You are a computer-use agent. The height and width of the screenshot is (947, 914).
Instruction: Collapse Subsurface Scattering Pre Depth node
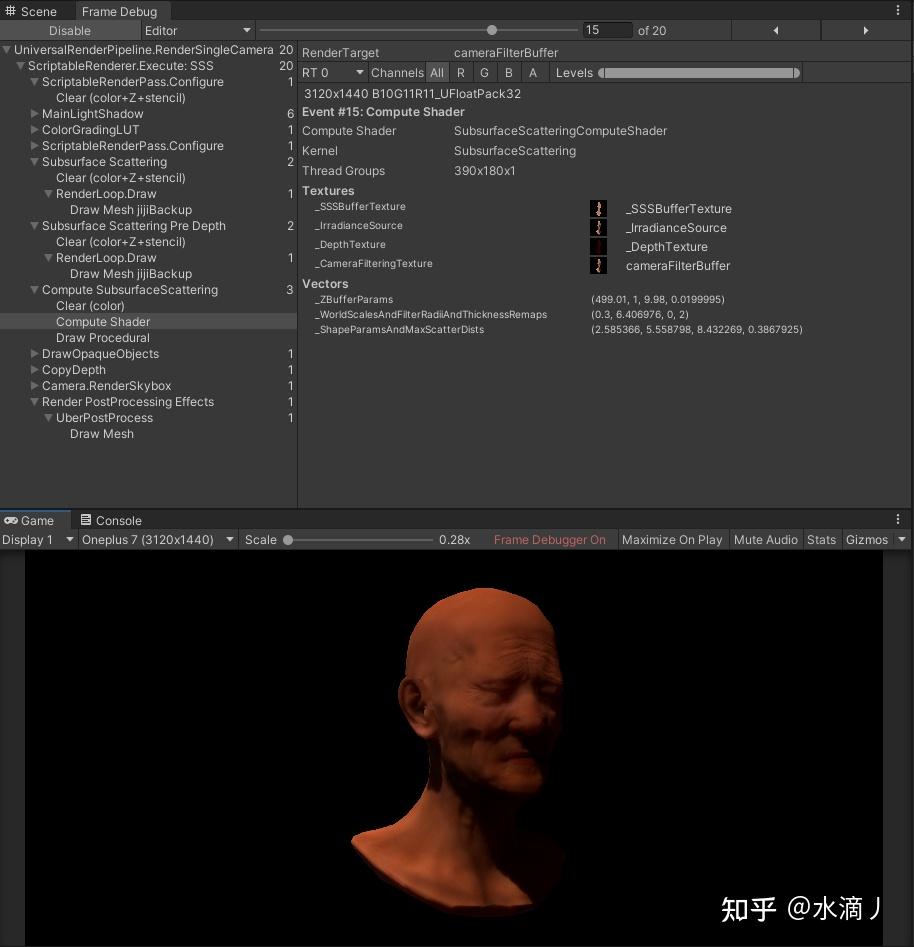coord(34,225)
